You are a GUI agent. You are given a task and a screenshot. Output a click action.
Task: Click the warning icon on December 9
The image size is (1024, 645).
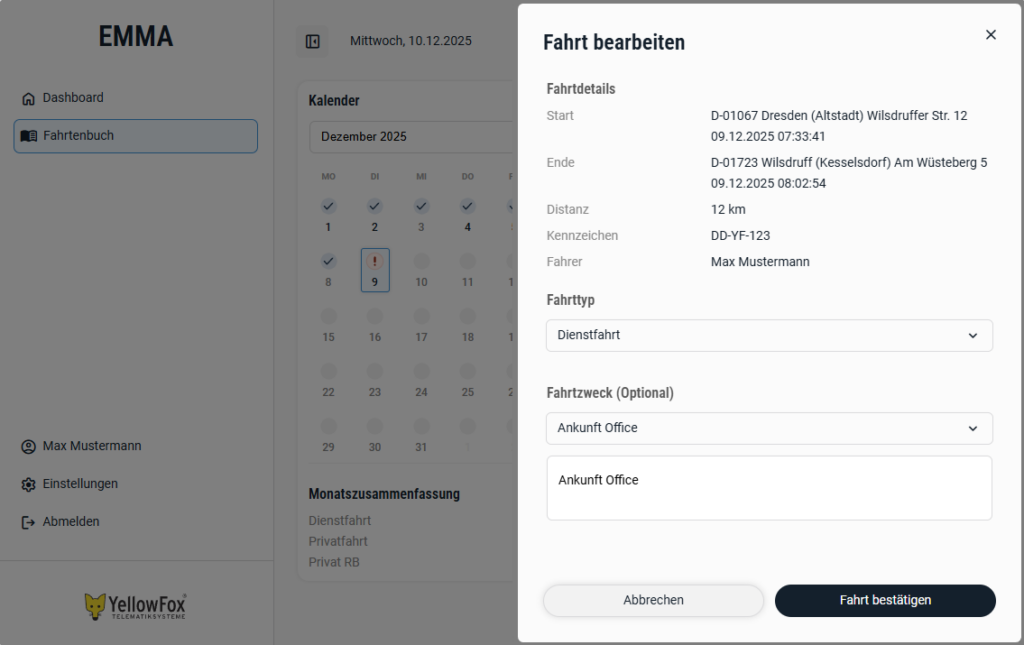[x=375, y=261]
